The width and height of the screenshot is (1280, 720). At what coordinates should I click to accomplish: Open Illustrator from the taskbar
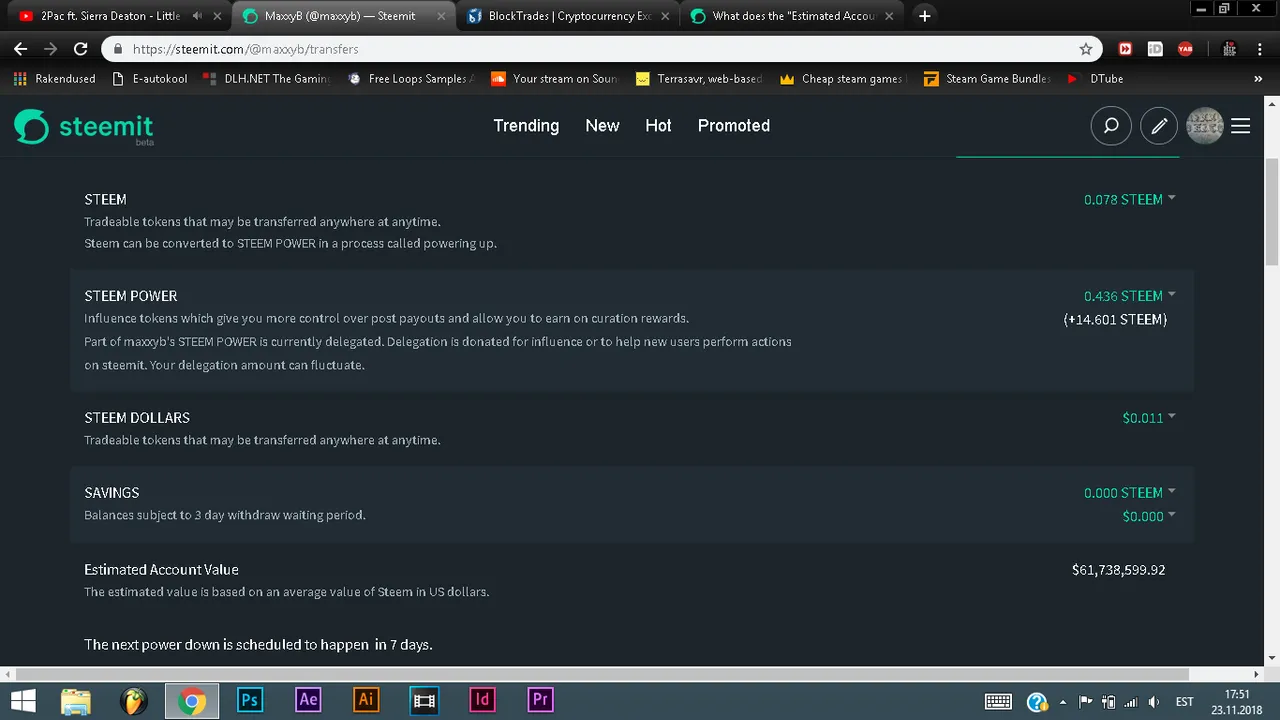coord(366,700)
